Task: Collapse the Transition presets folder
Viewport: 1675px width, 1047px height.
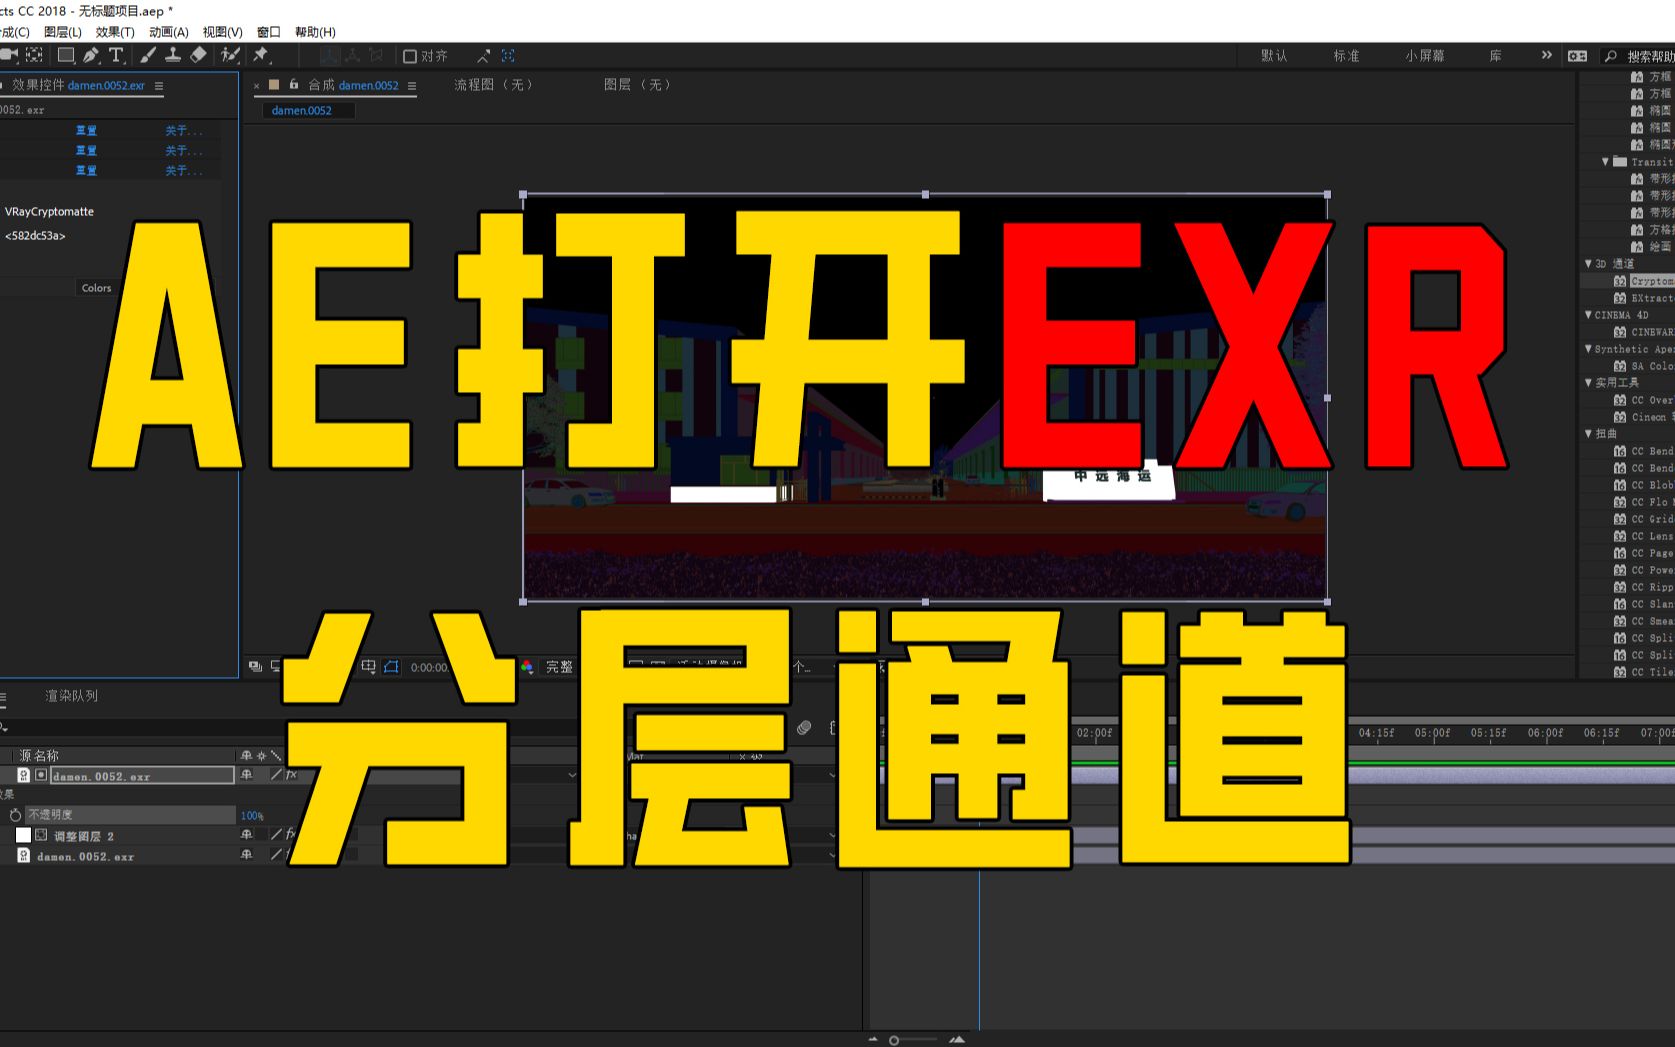Action: click(1606, 161)
